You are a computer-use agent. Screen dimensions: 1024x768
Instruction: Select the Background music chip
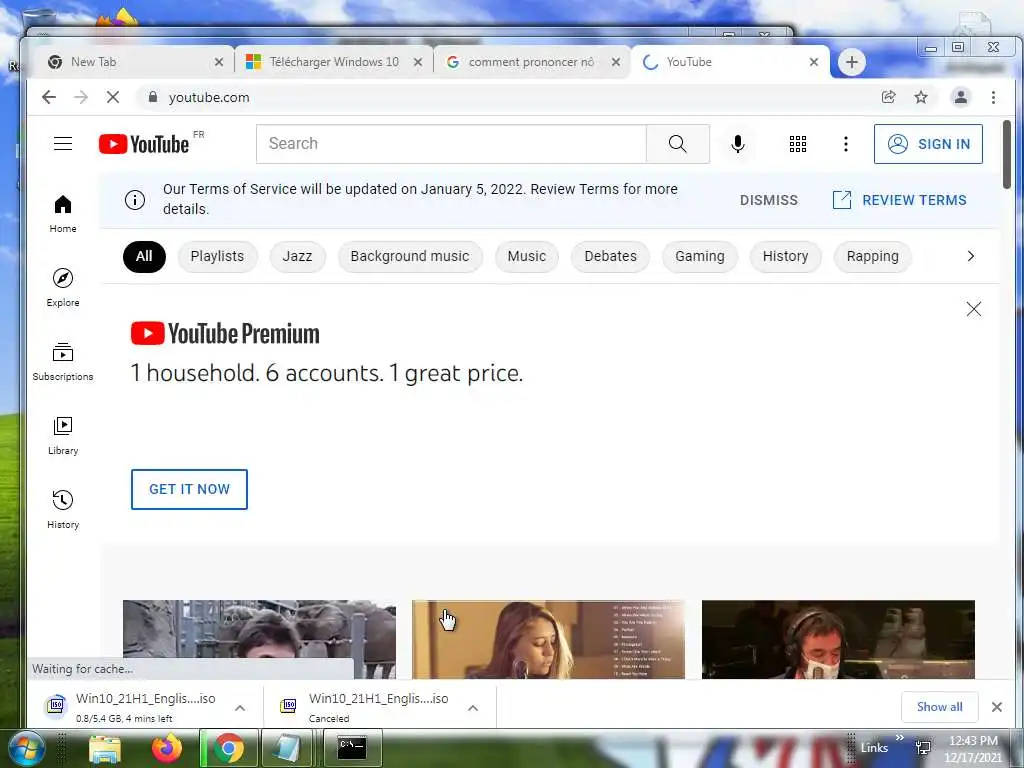tap(410, 256)
